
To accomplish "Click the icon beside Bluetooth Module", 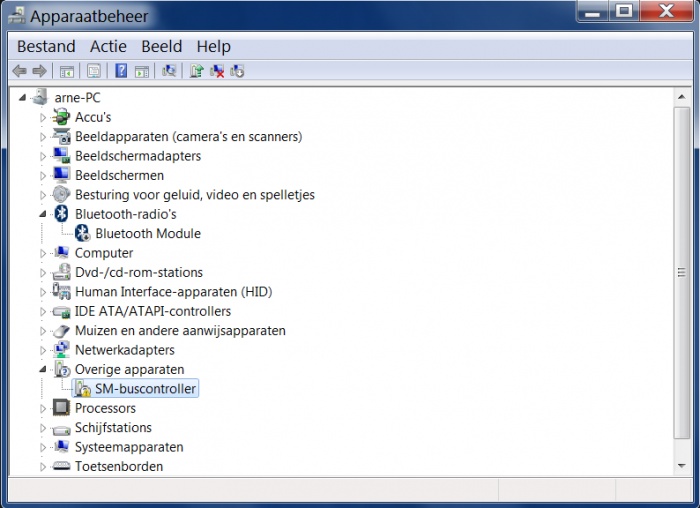I will coord(82,233).
